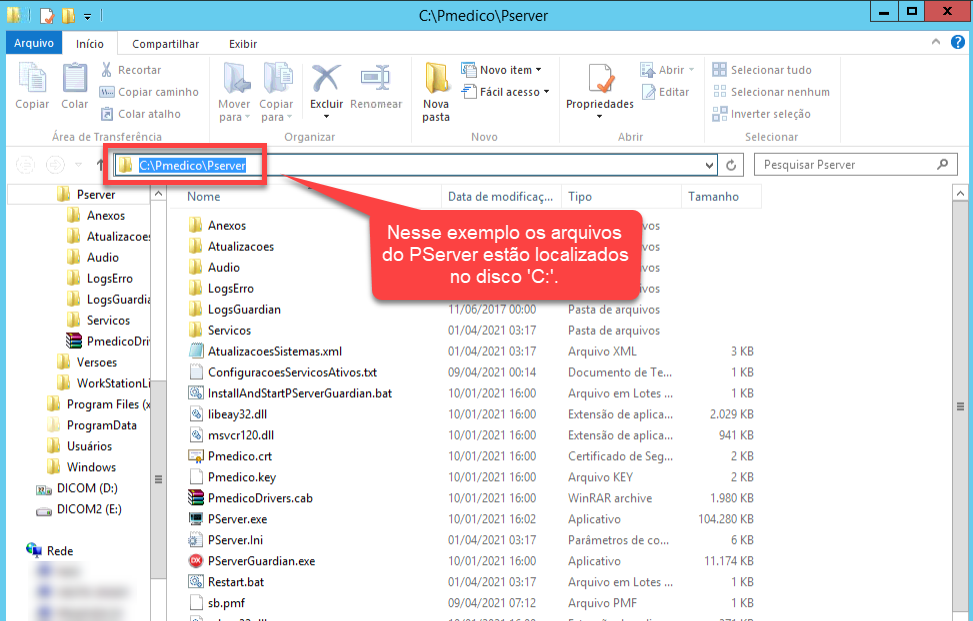Image resolution: width=973 pixels, height=621 pixels.
Task: Click Selecionar tudo button
Action: click(x=762, y=70)
